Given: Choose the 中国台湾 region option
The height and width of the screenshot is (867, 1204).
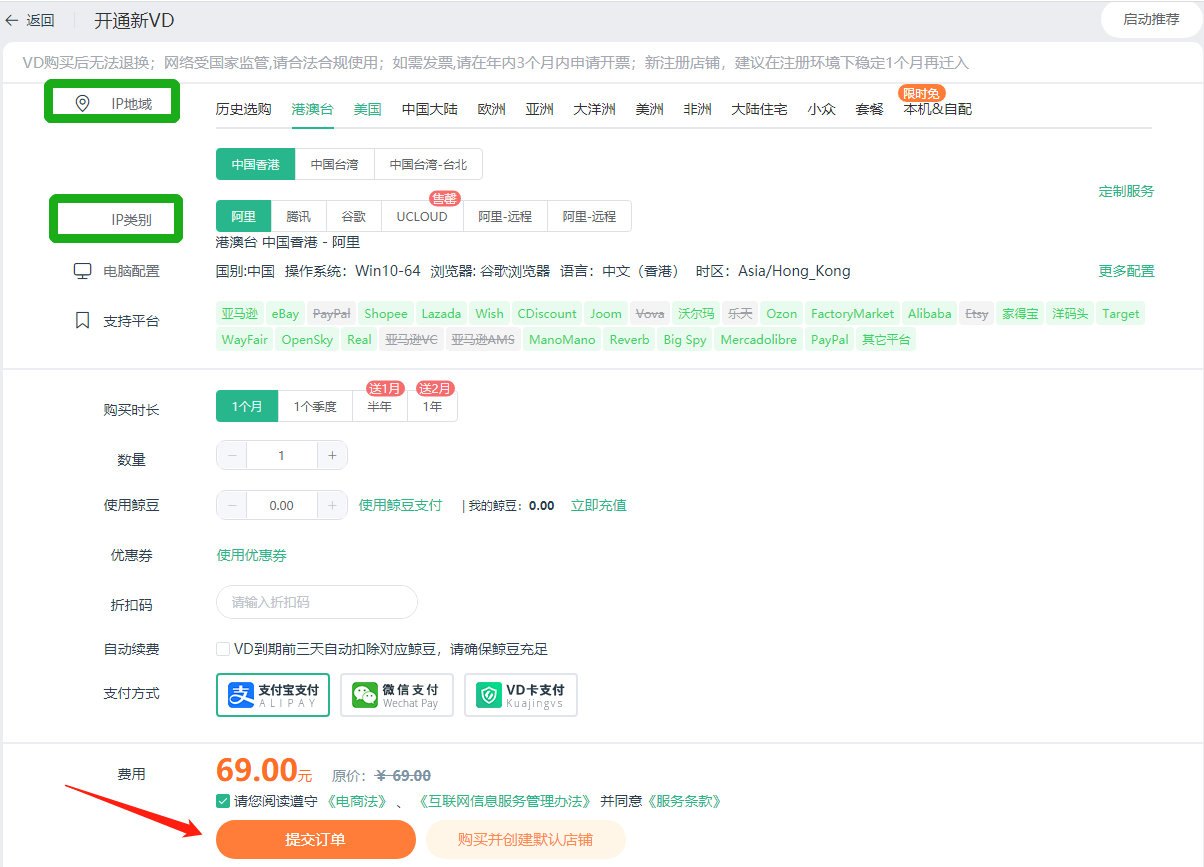Looking at the screenshot, I should [x=334, y=164].
